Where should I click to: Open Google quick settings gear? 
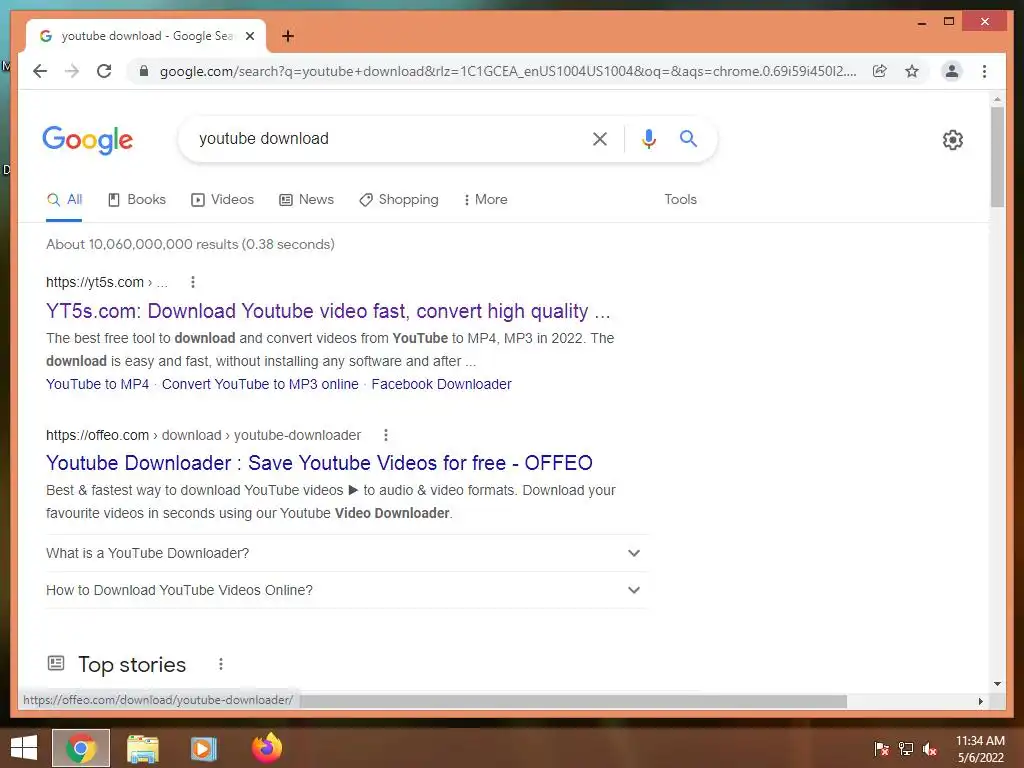[953, 140]
